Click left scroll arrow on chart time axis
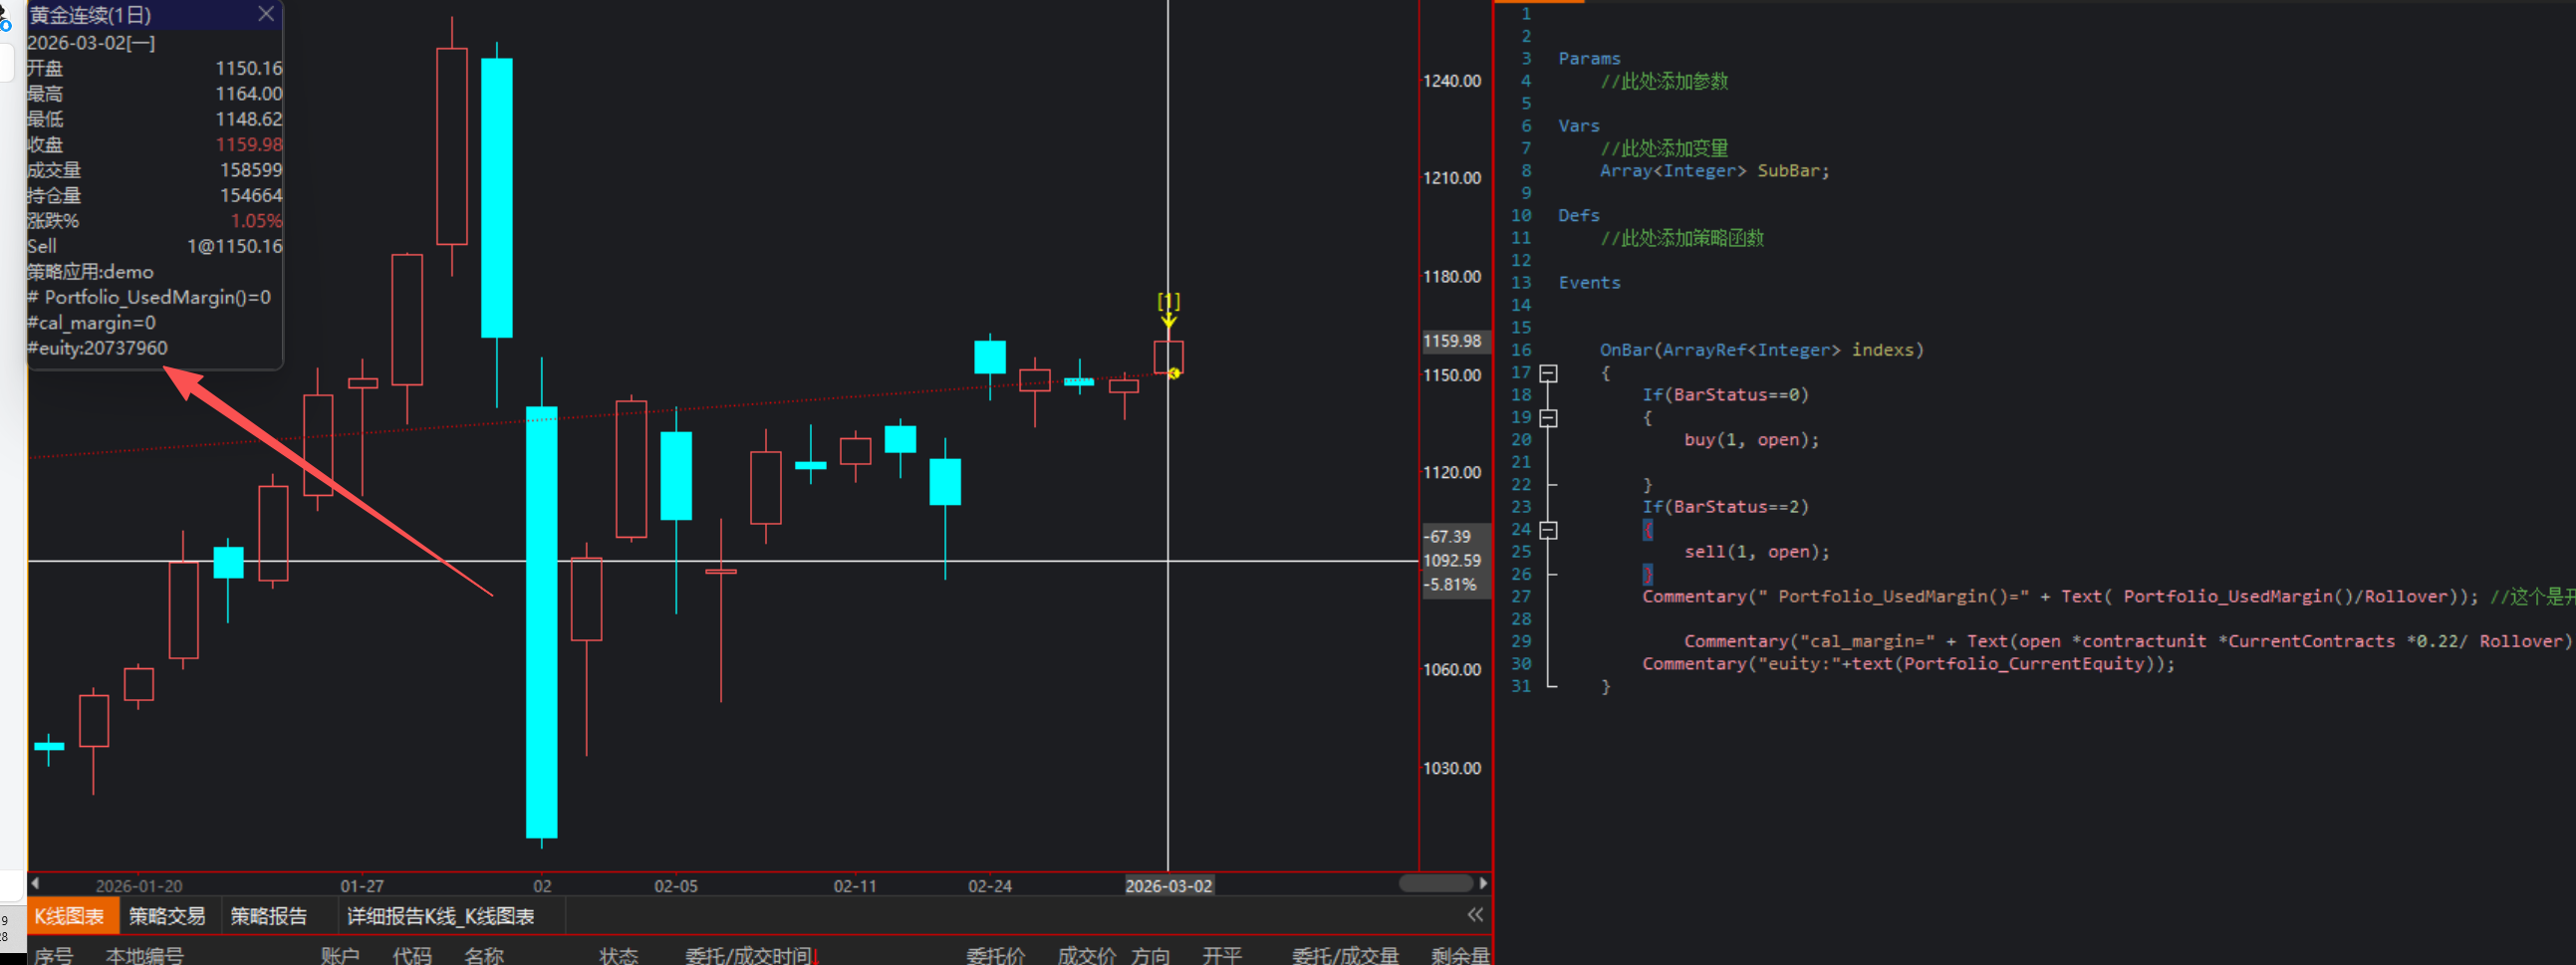 (x=36, y=884)
